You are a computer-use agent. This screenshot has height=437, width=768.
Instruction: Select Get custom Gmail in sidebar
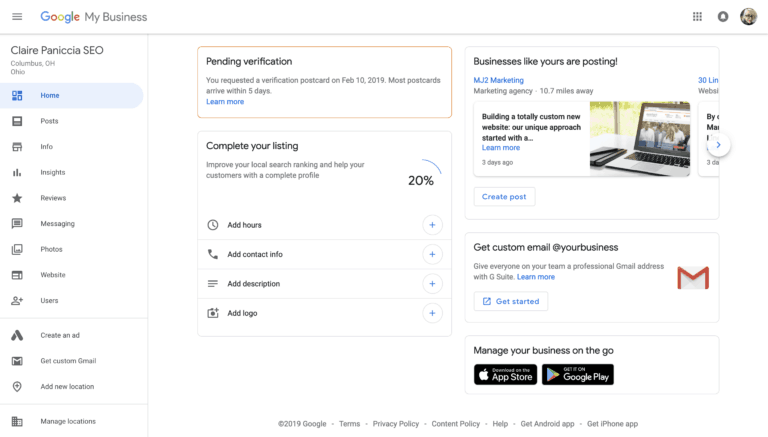point(72,361)
